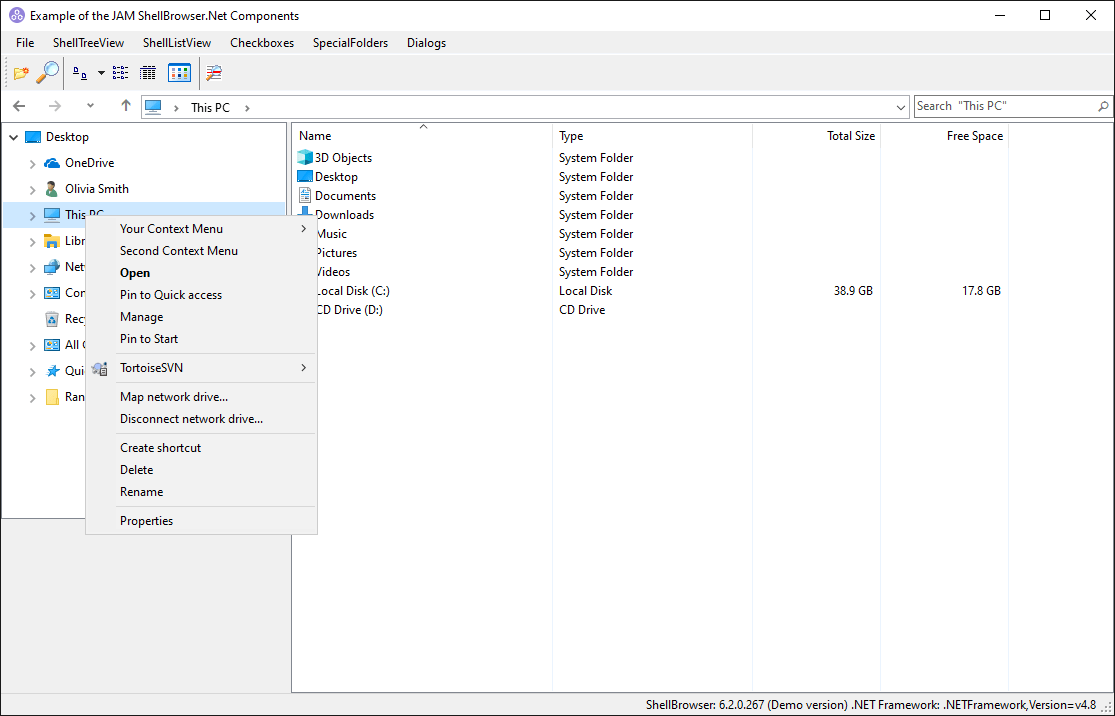Collapse the Desktop tree node
This screenshot has width=1115, height=716.
click(13, 136)
